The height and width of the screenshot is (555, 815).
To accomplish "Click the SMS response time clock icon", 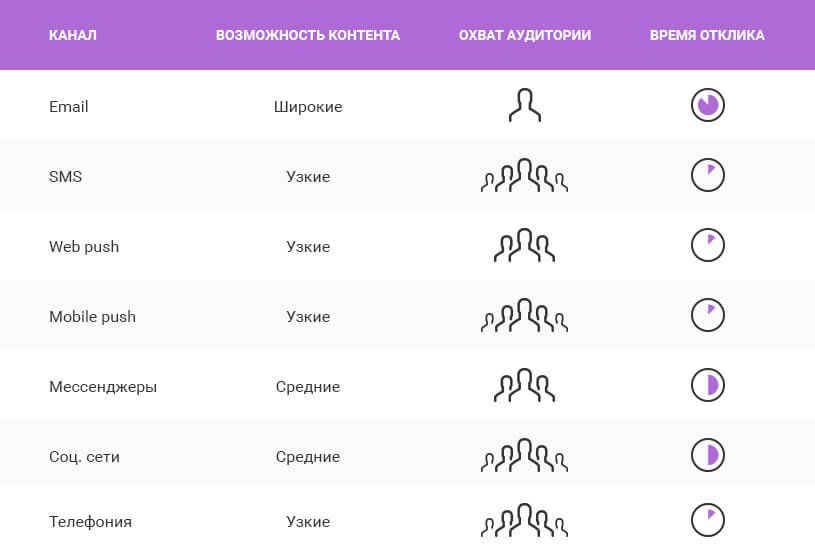I will pyautogui.click(x=708, y=175).
